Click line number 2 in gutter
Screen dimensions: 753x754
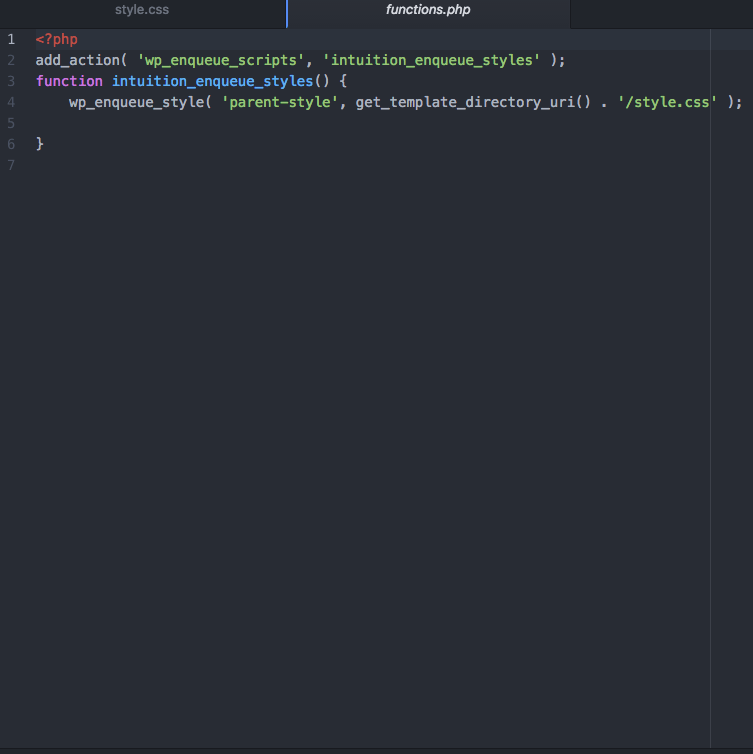point(11,61)
